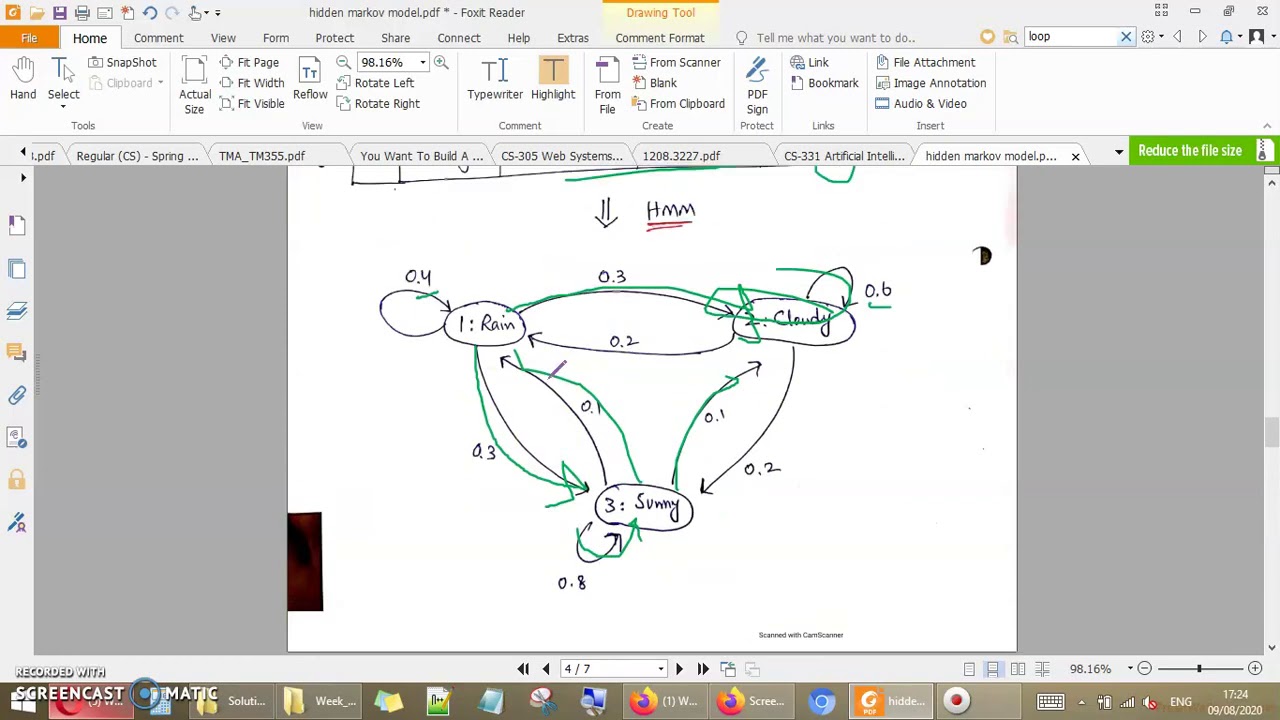Open Chrome from the Windows taskbar
This screenshot has width=1280, height=720.
[821, 701]
